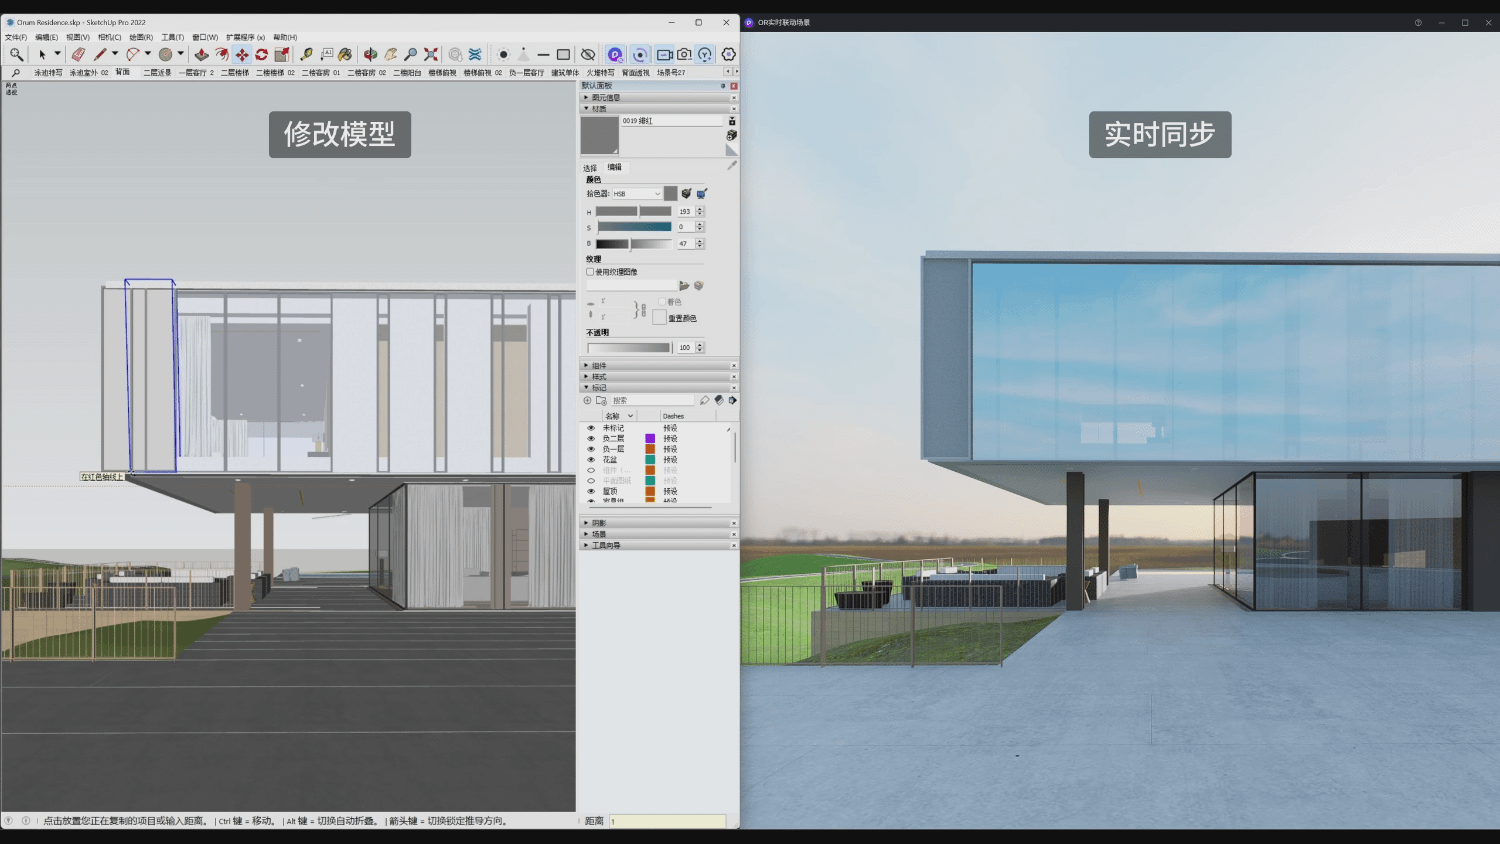Activate the Paint Bucket tool
Screen dimensions: 1500x844
pyautogui.click(x=345, y=54)
